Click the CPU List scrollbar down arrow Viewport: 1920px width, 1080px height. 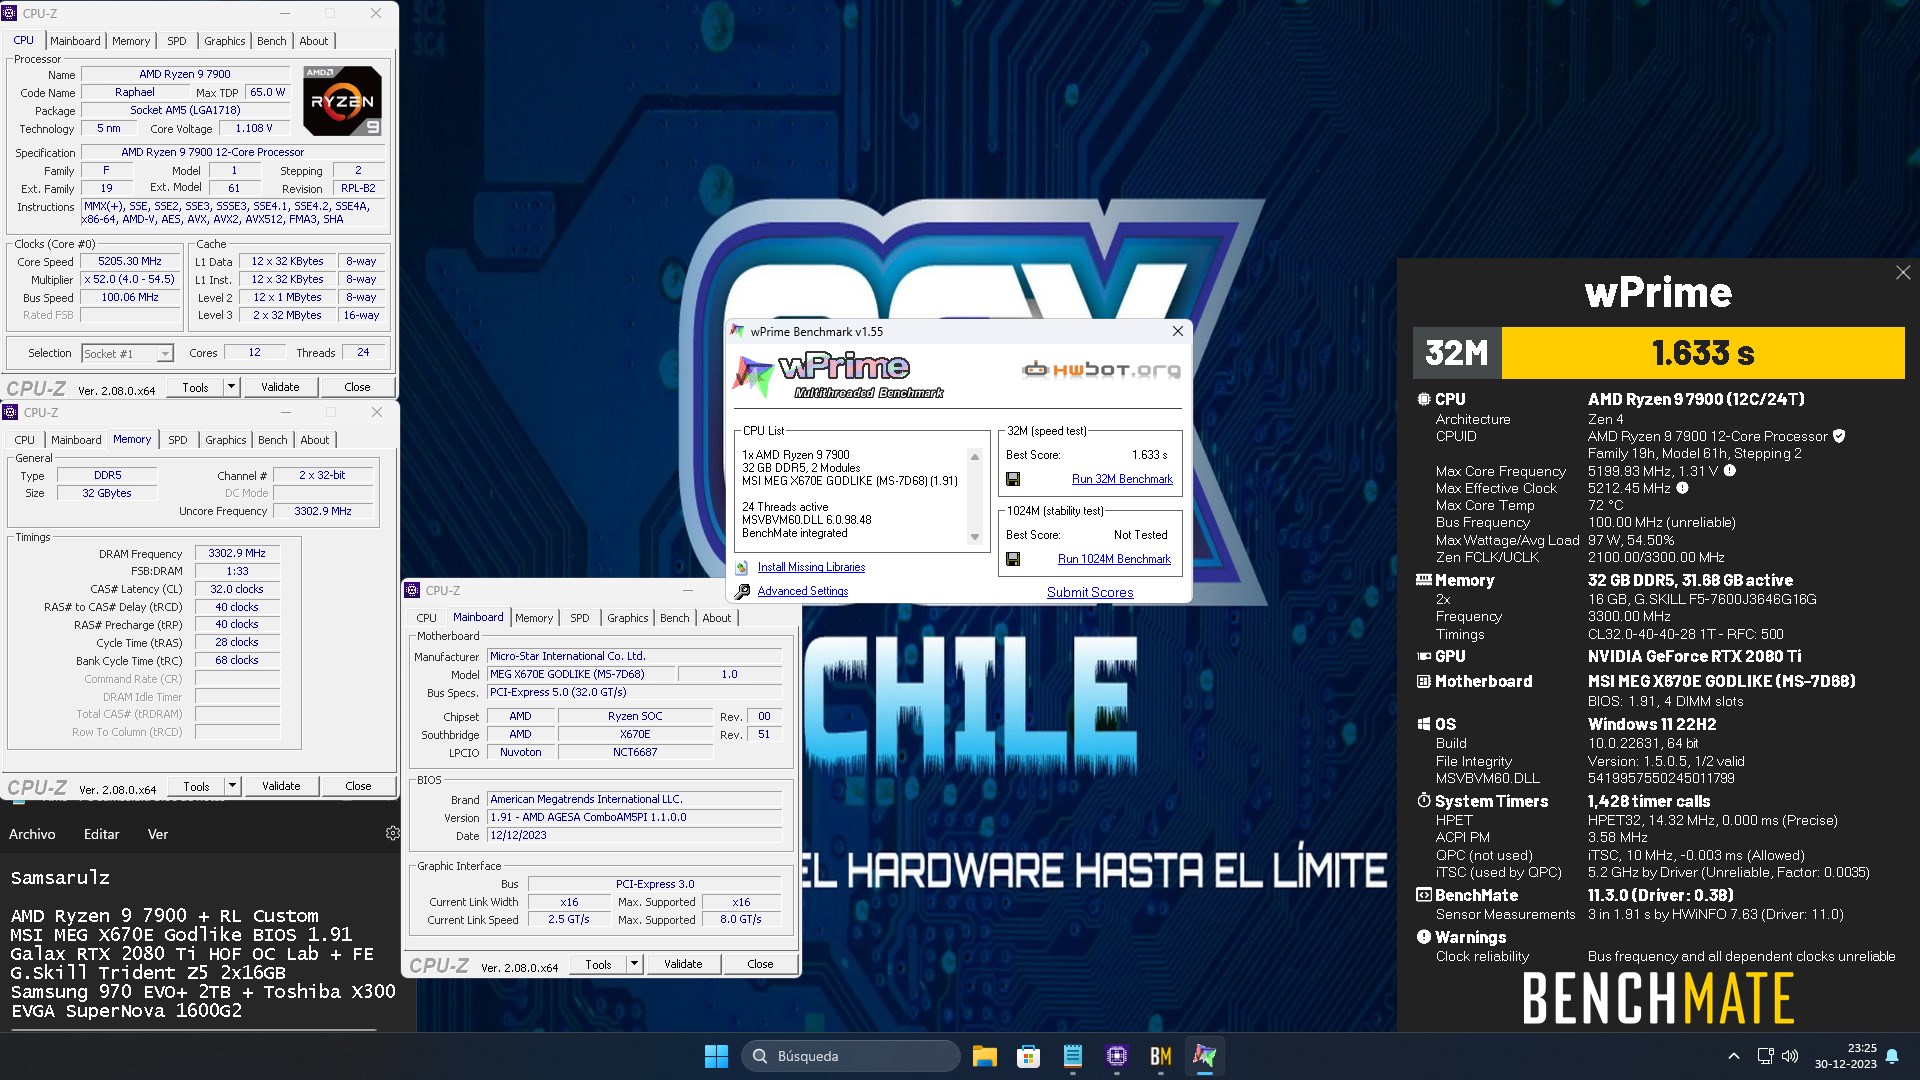[x=975, y=537]
